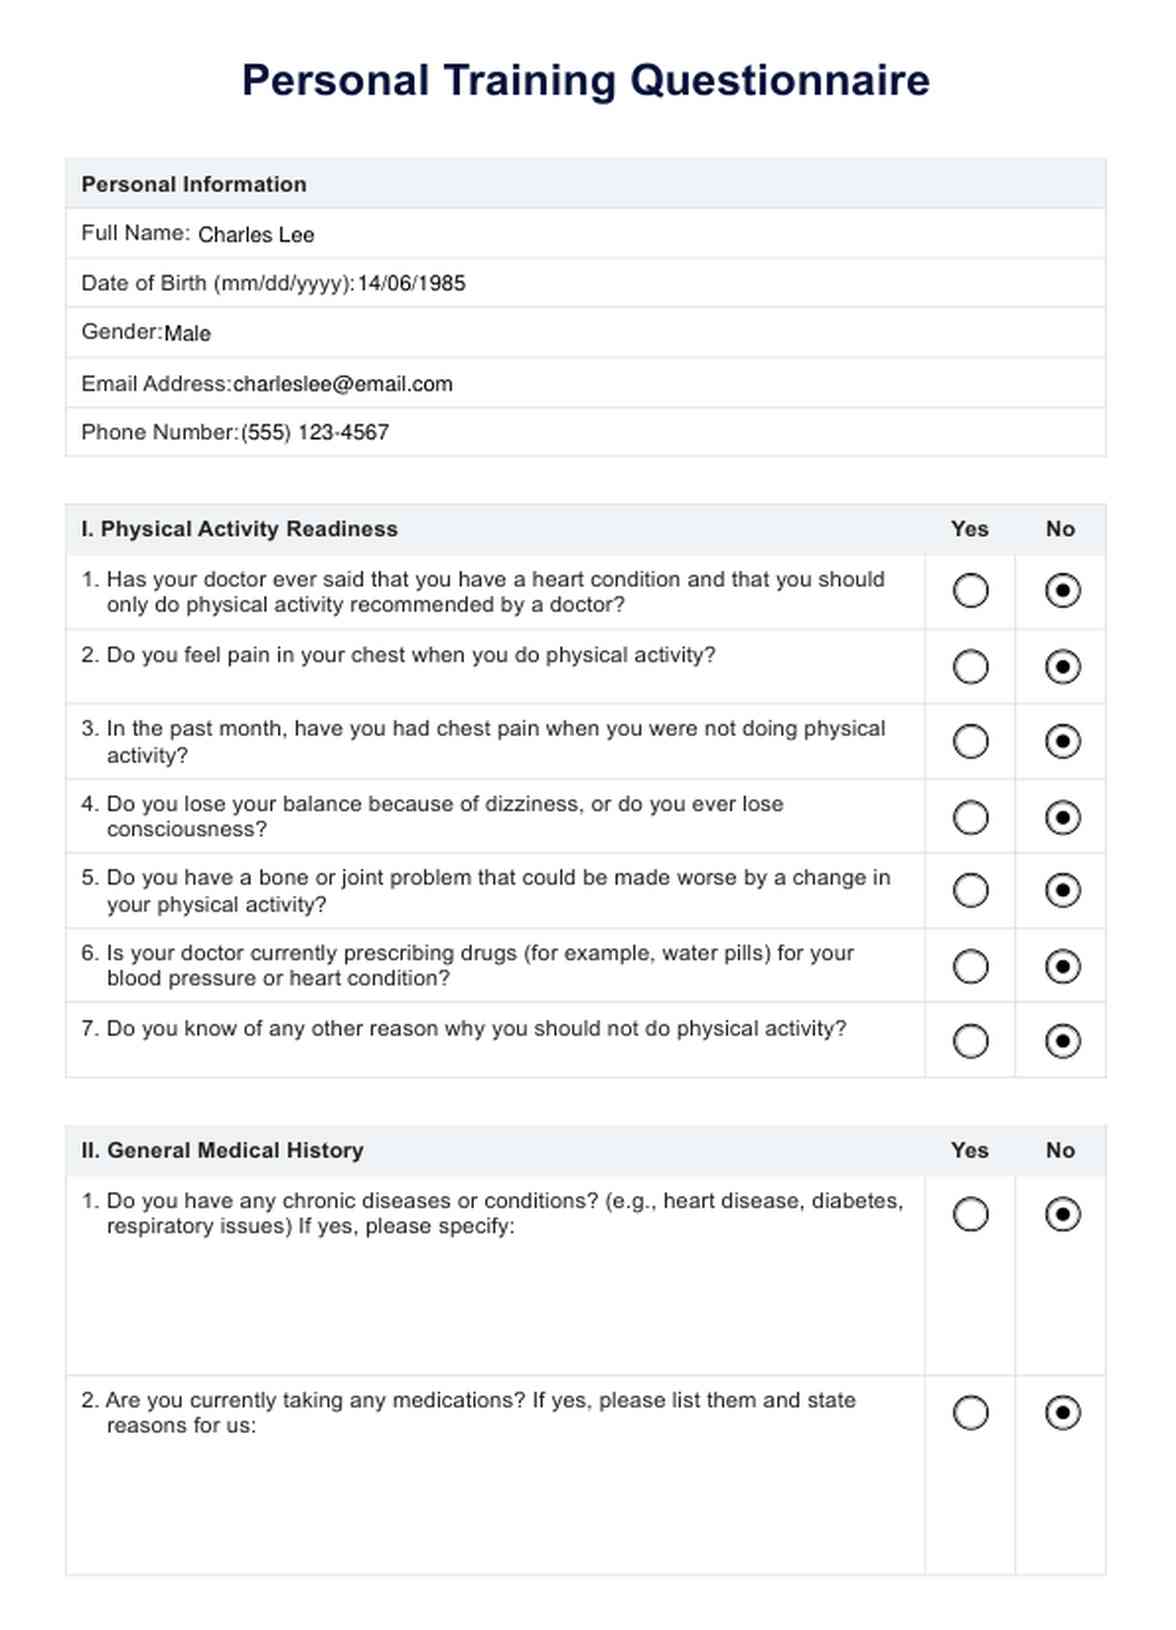This screenshot has height=1630, width=1176.
Task: Click the Date of Birth field
Action: (x=411, y=284)
